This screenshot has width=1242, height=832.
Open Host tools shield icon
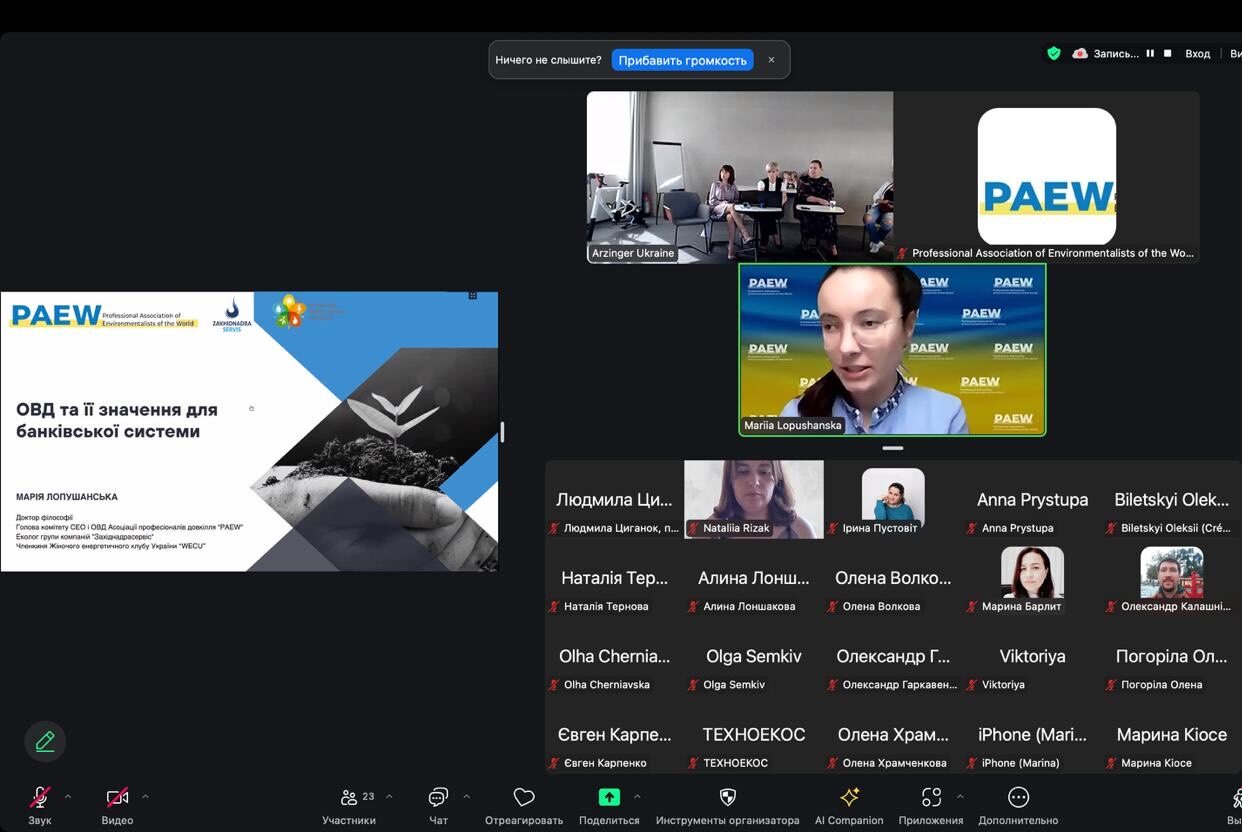(728, 797)
